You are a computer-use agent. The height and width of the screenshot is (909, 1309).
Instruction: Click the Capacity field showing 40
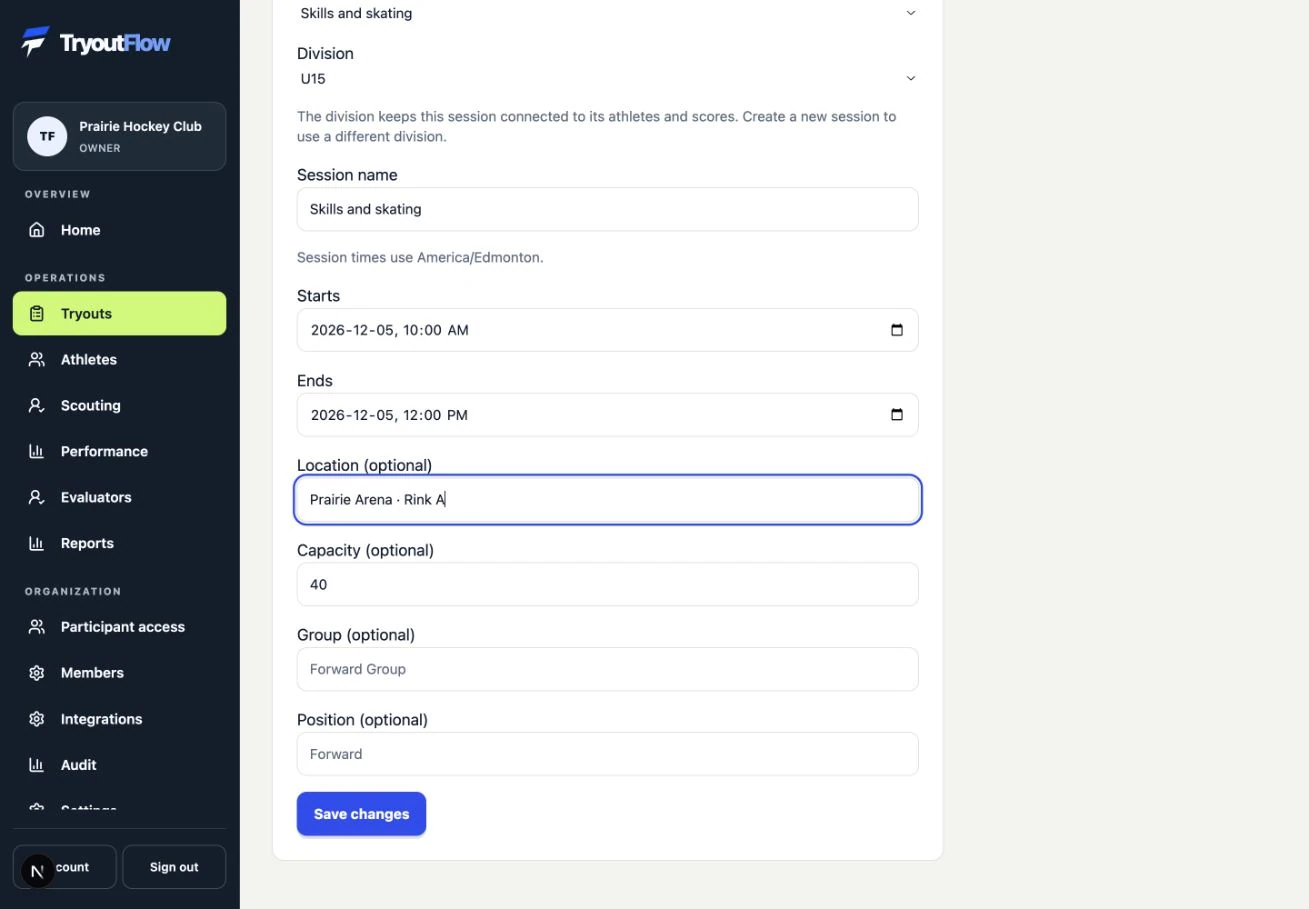coord(608,584)
